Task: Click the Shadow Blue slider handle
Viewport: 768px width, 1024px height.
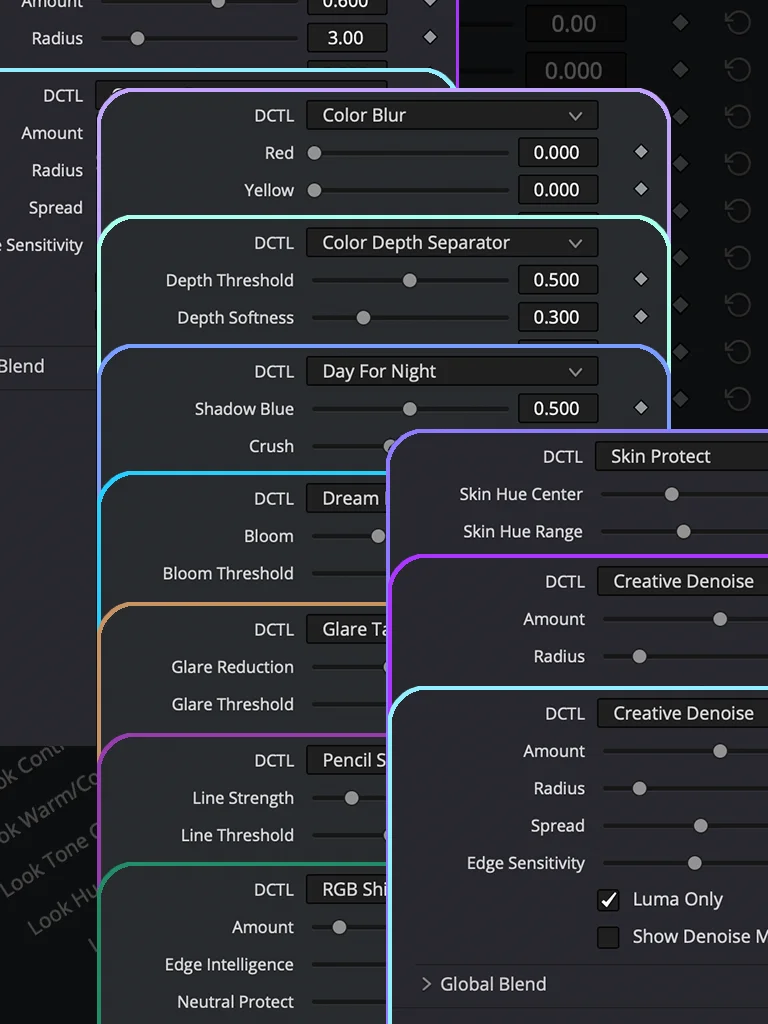Action: click(409, 409)
